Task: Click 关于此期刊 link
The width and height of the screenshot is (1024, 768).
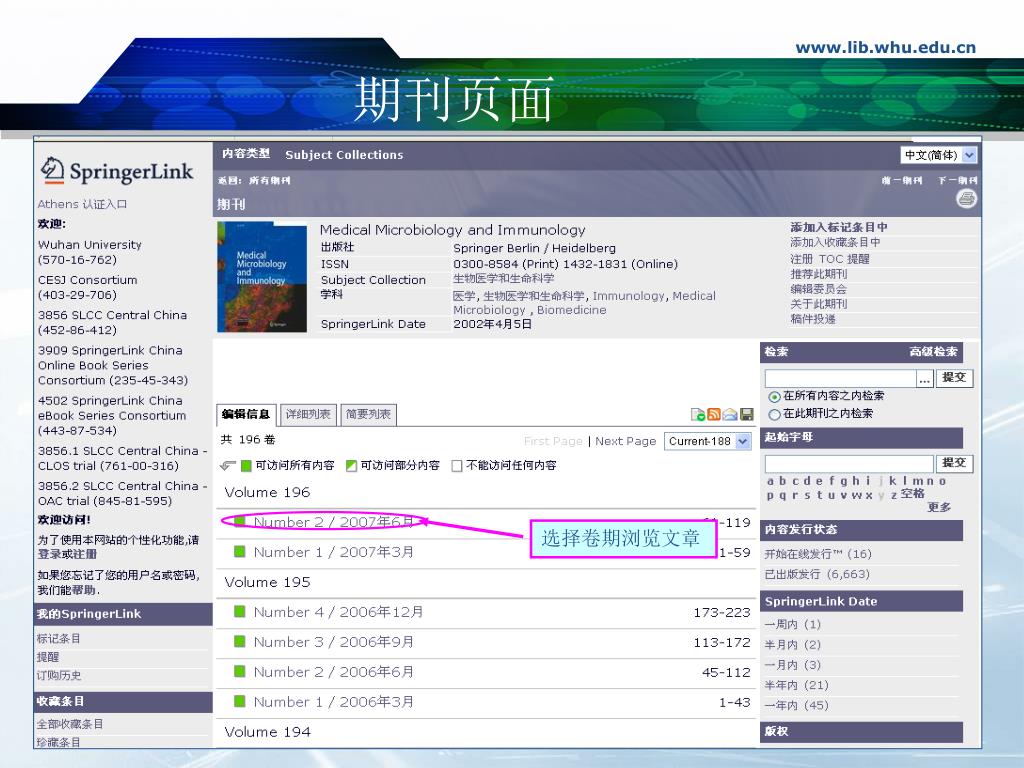Action: click(818, 304)
